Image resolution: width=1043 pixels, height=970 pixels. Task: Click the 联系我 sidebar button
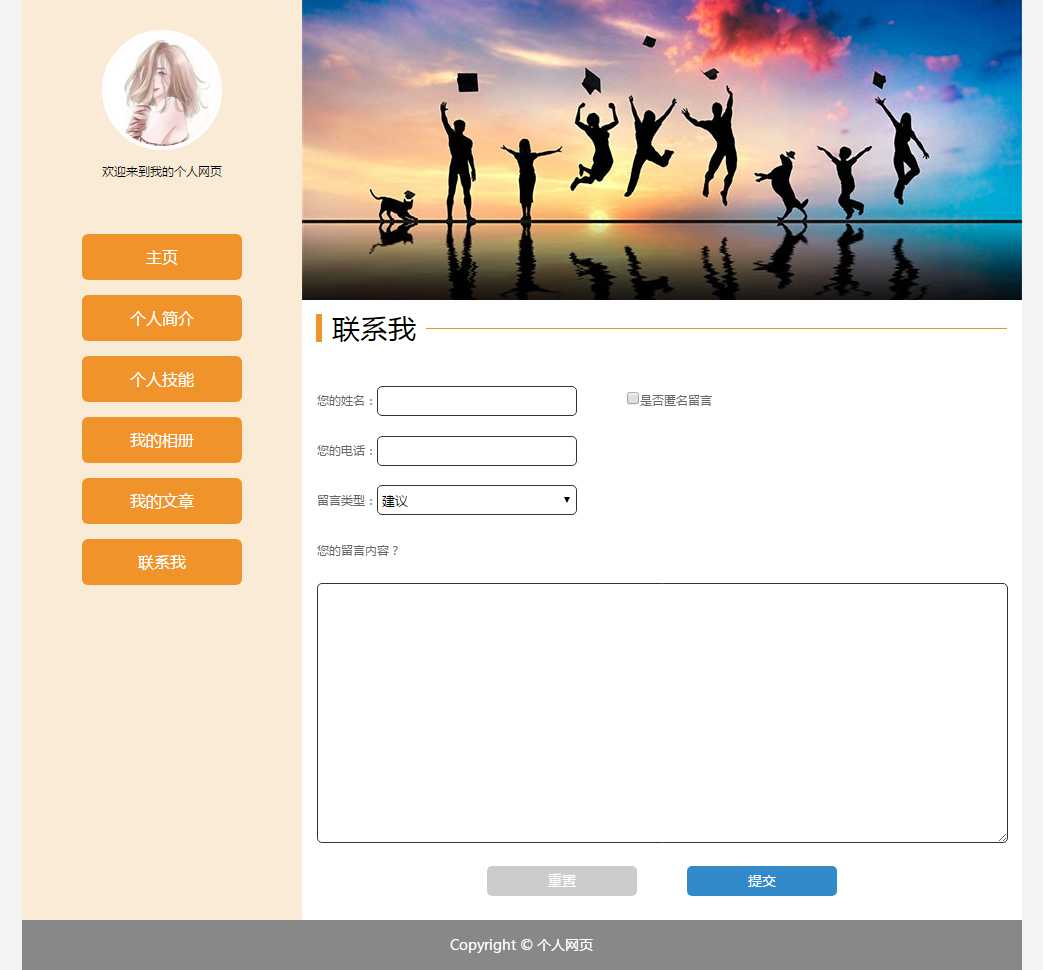tap(161, 562)
